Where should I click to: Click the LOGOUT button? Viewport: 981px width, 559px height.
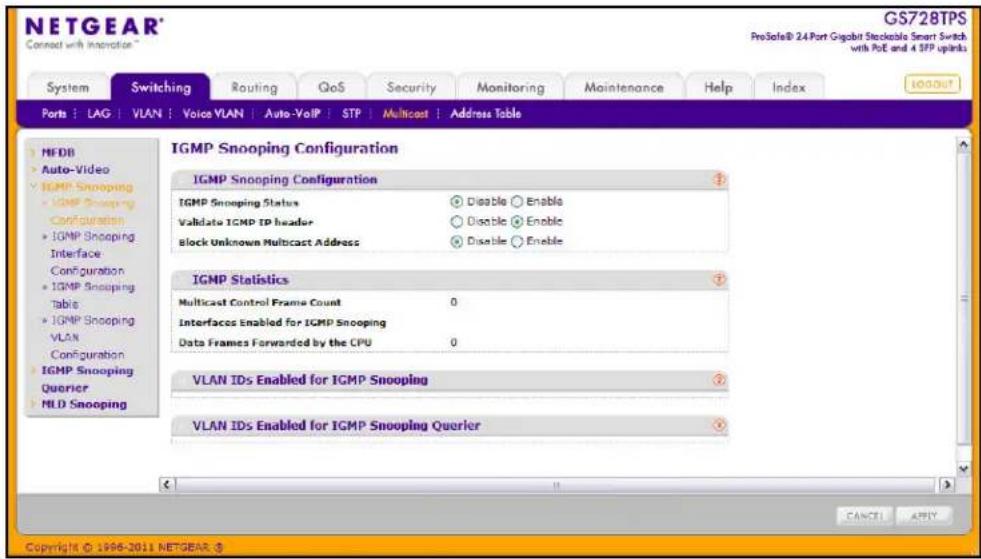pos(932,84)
